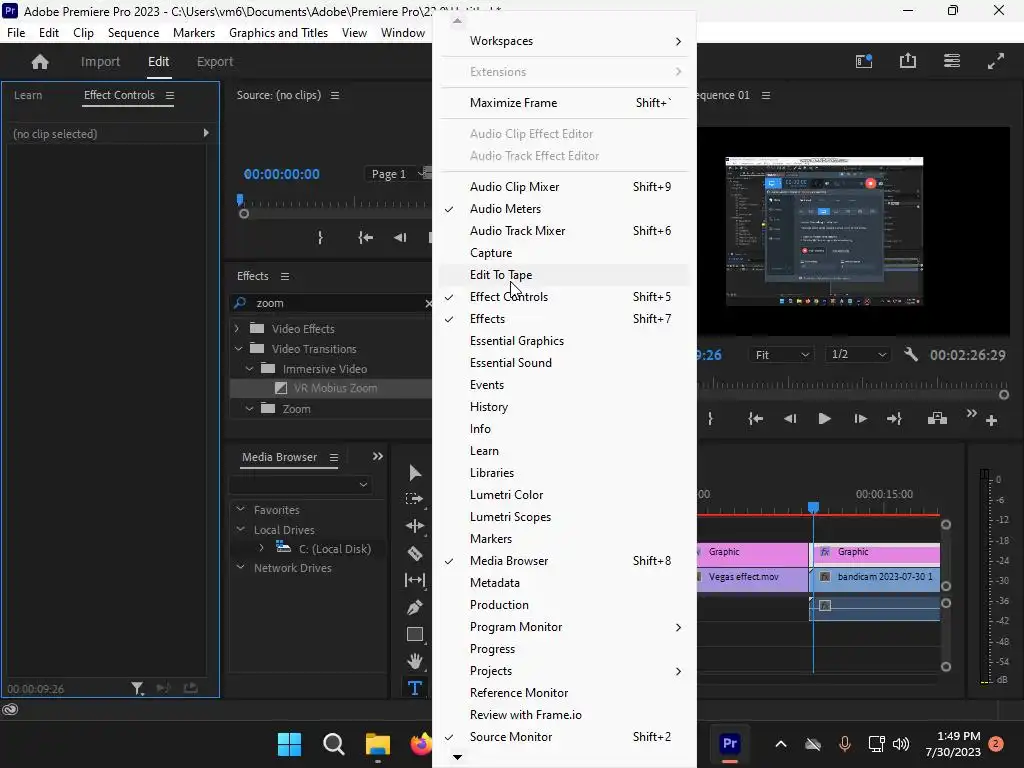Open the Effects panel menu icon

pyautogui.click(x=285, y=276)
